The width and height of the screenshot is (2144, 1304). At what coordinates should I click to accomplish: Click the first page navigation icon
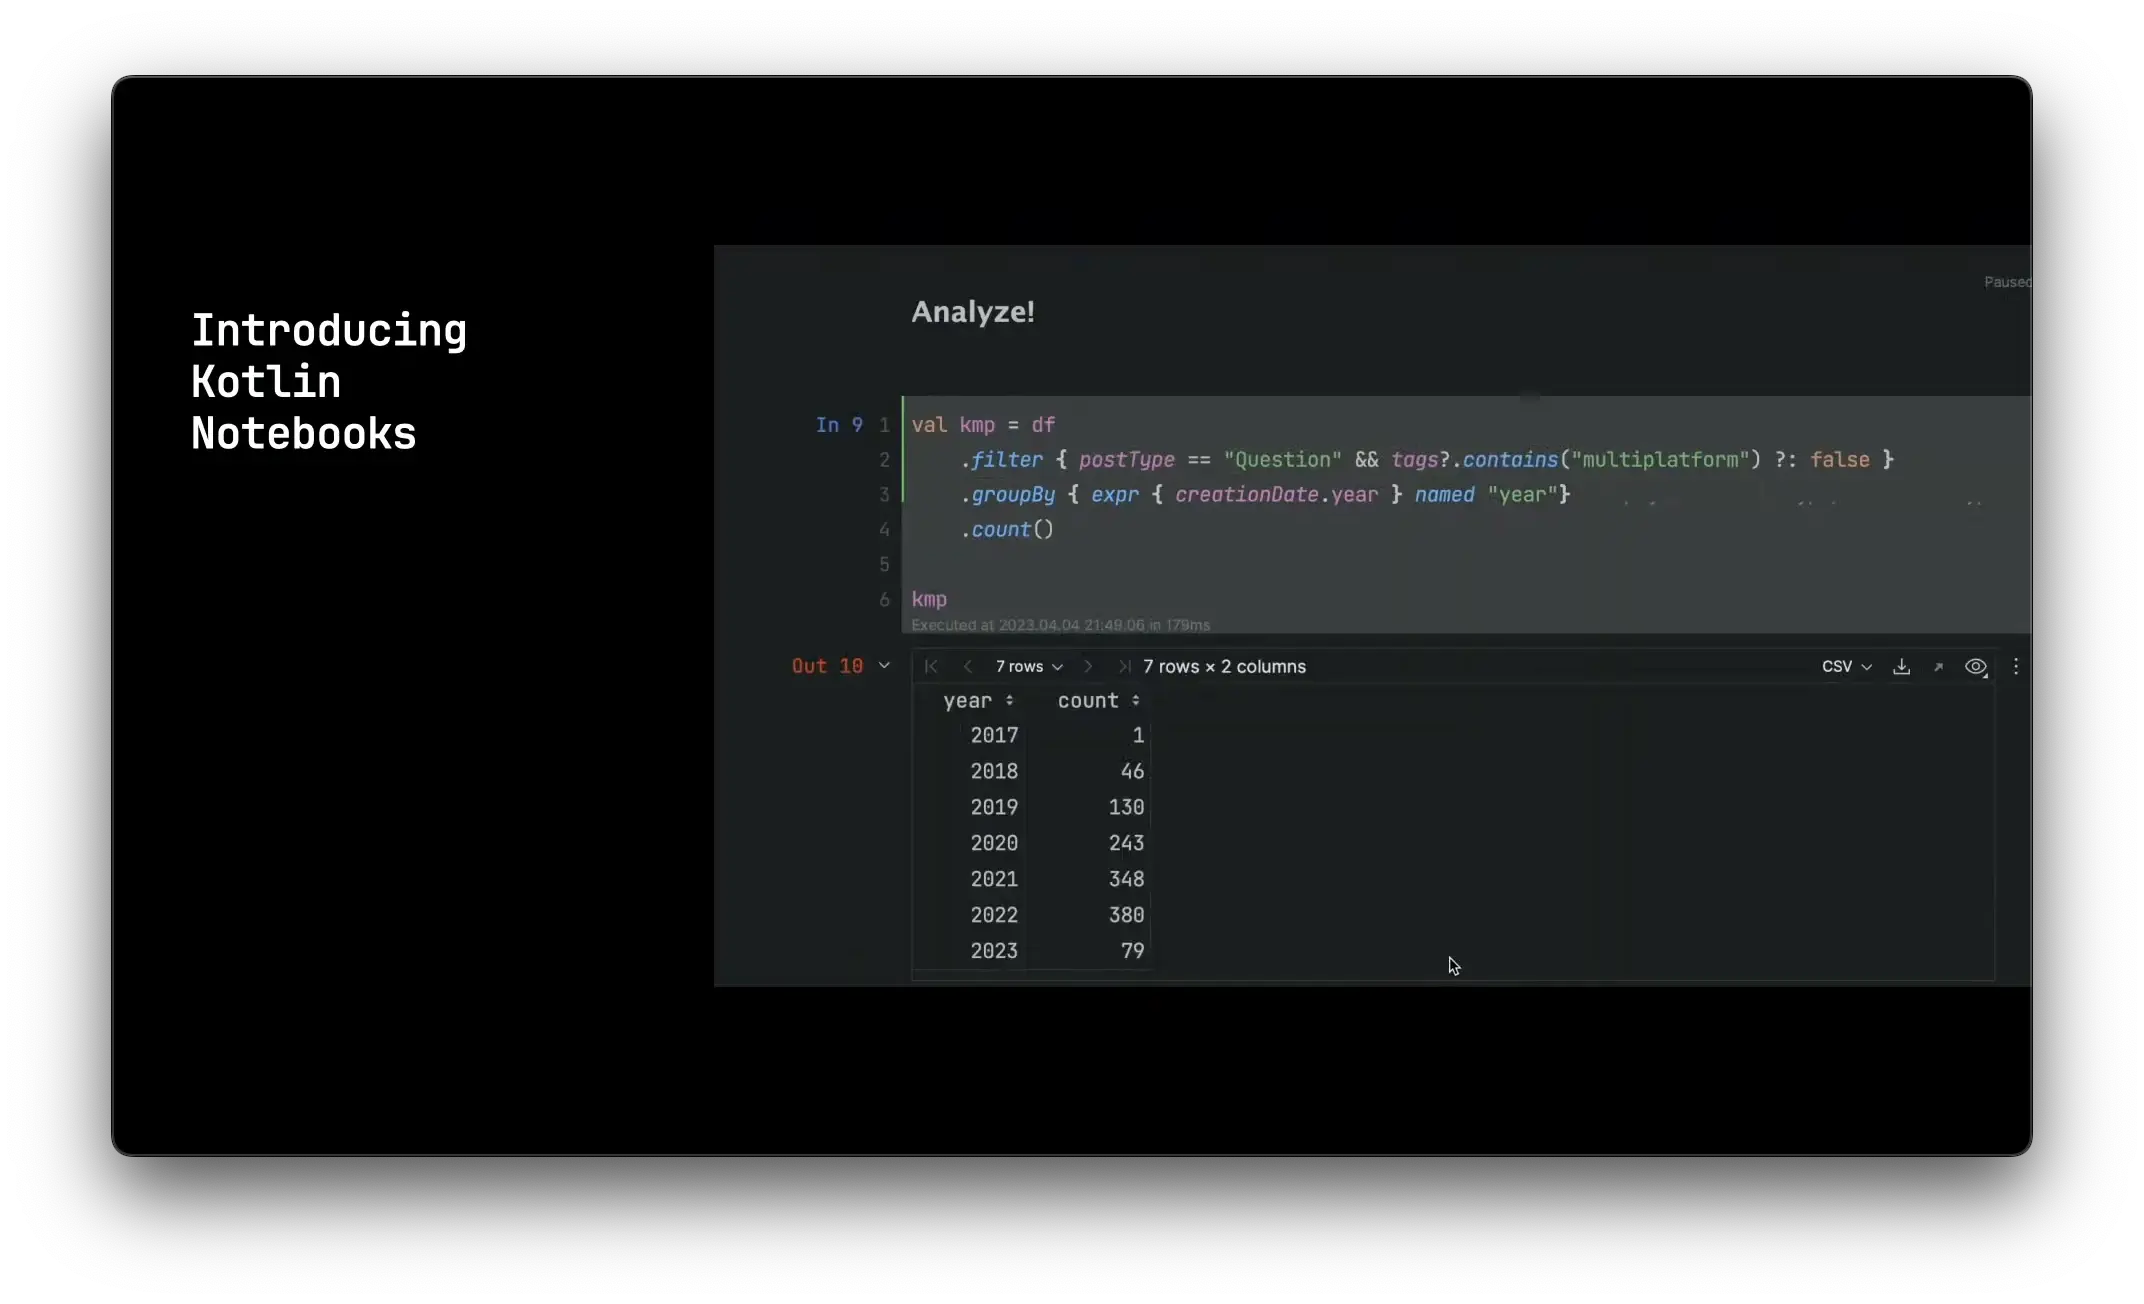931,667
